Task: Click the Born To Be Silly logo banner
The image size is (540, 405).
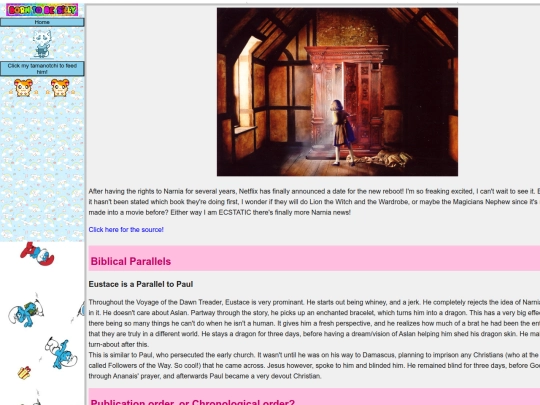Action: tap(42, 10)
